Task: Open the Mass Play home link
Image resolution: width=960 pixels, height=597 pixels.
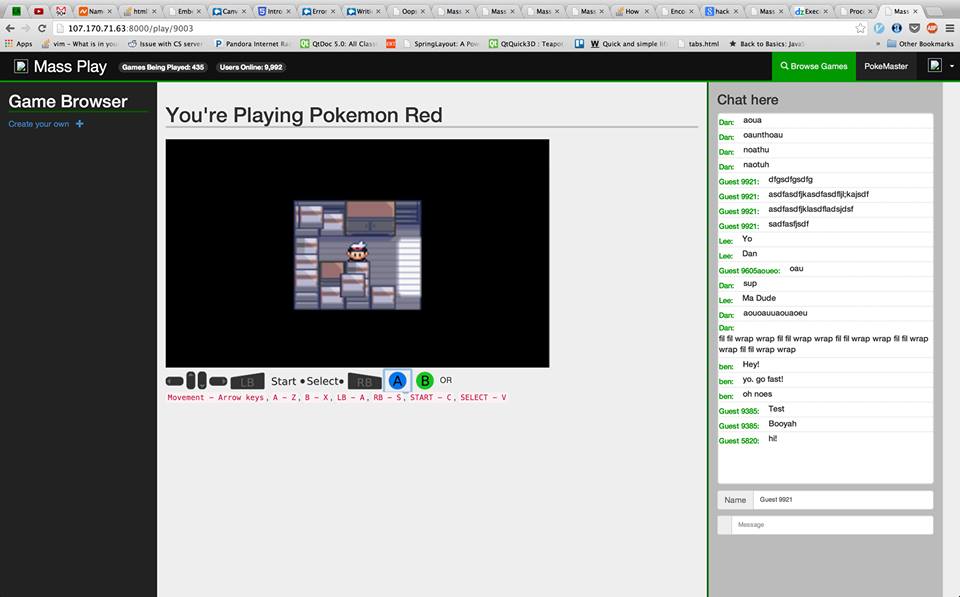Action: pos(70,66)
